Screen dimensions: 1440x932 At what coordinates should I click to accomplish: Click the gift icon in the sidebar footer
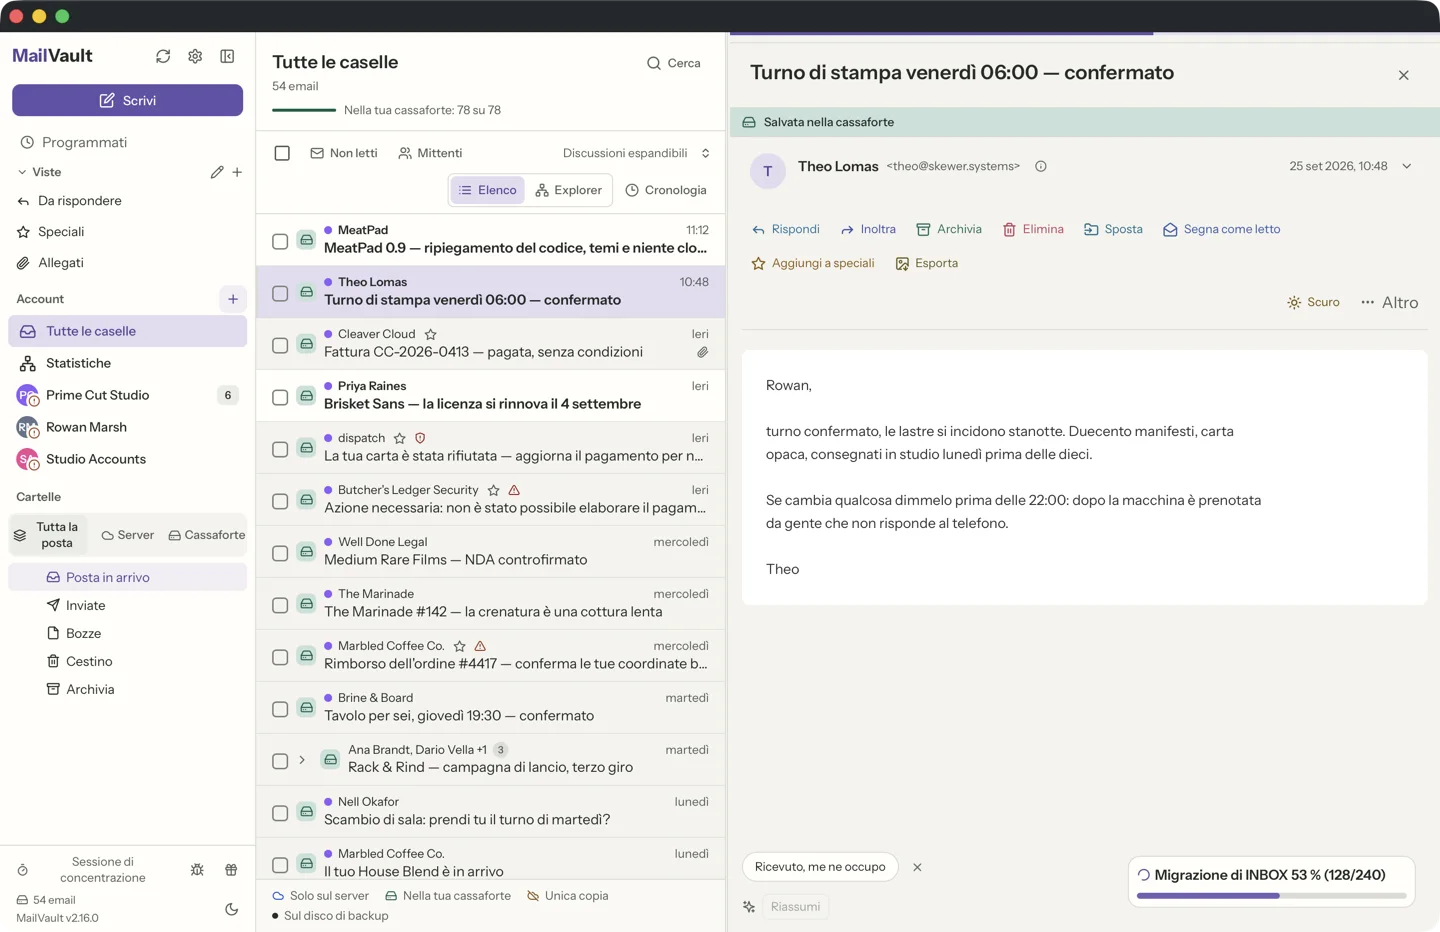pyautogui.click(x=231, y=870)
